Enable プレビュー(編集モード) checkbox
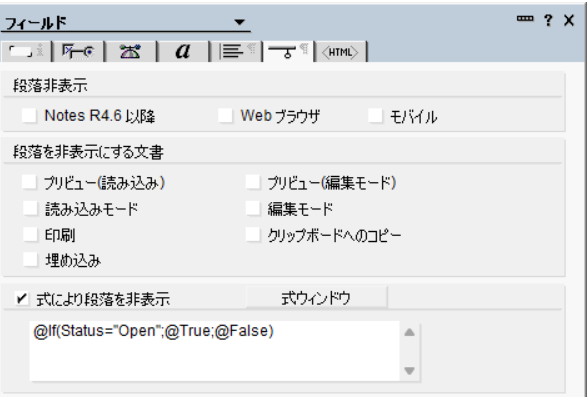The width and height of the screenshot is (587, 397). pyautogui.click(x=253, y=183)
